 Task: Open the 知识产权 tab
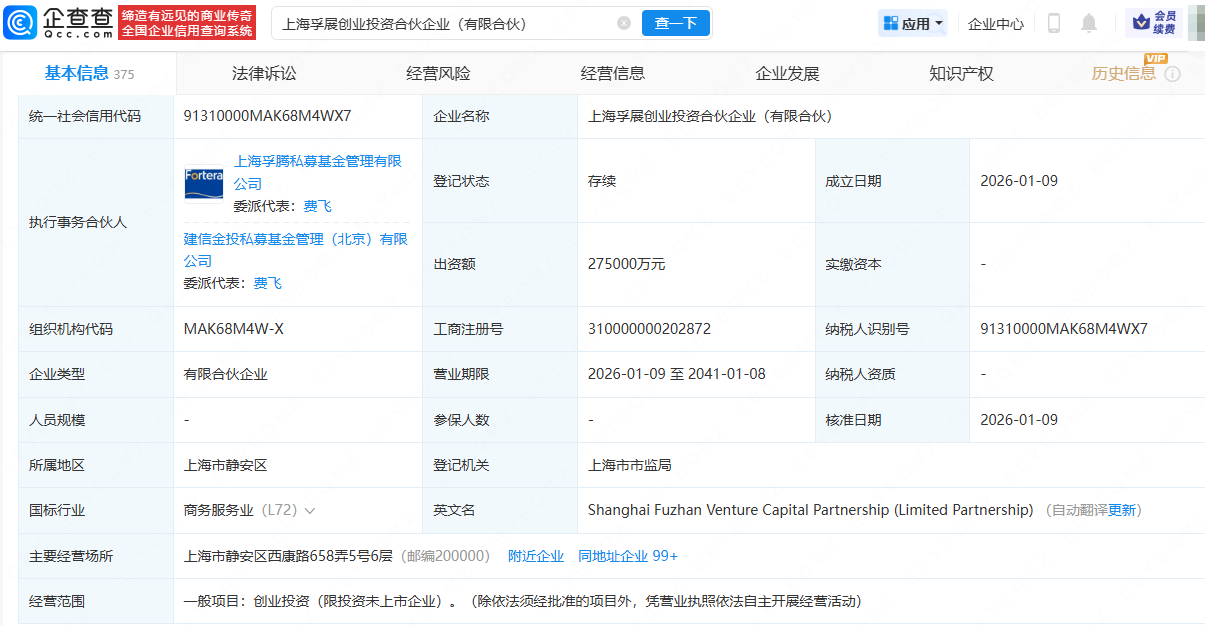click(961, 74)
